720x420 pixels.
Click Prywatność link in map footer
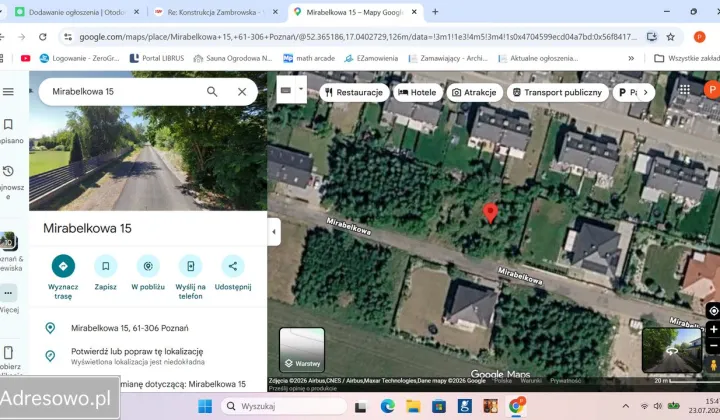click(x=565, y=381)
